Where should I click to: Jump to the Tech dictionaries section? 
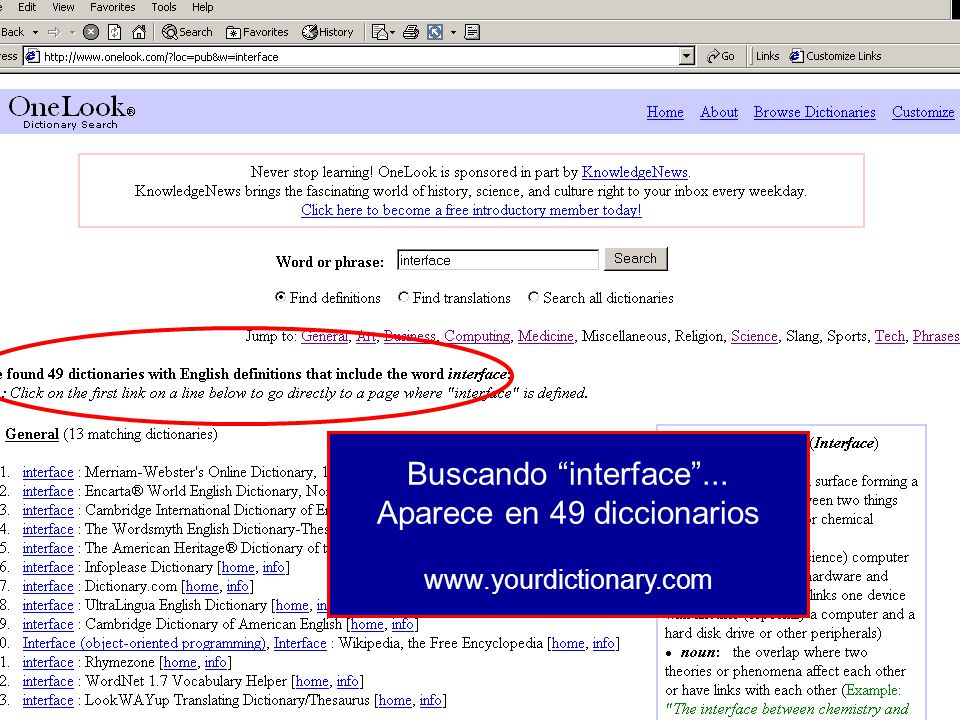890,336
